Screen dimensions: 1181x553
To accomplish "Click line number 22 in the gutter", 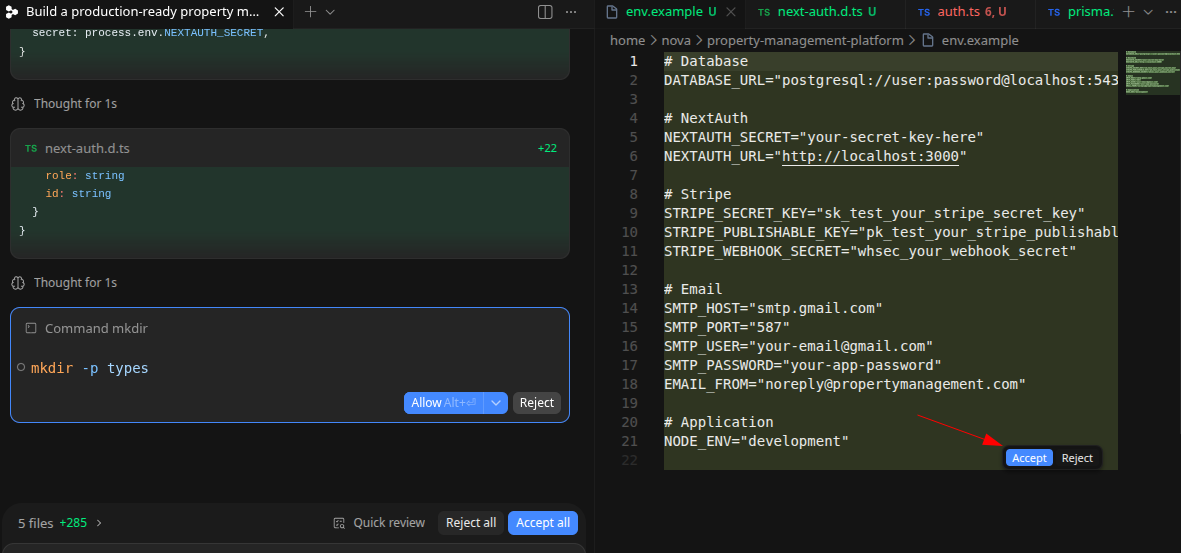I will (x=630, y=460).
